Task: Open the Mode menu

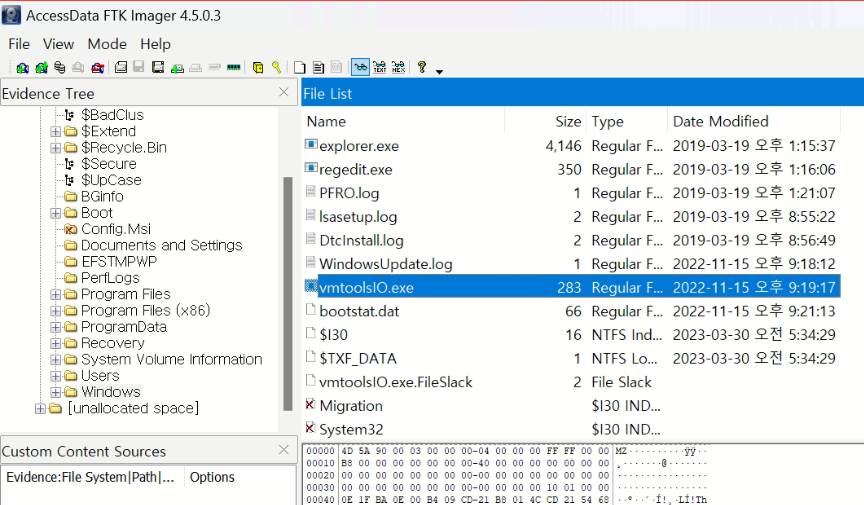Action: [107, 44]
